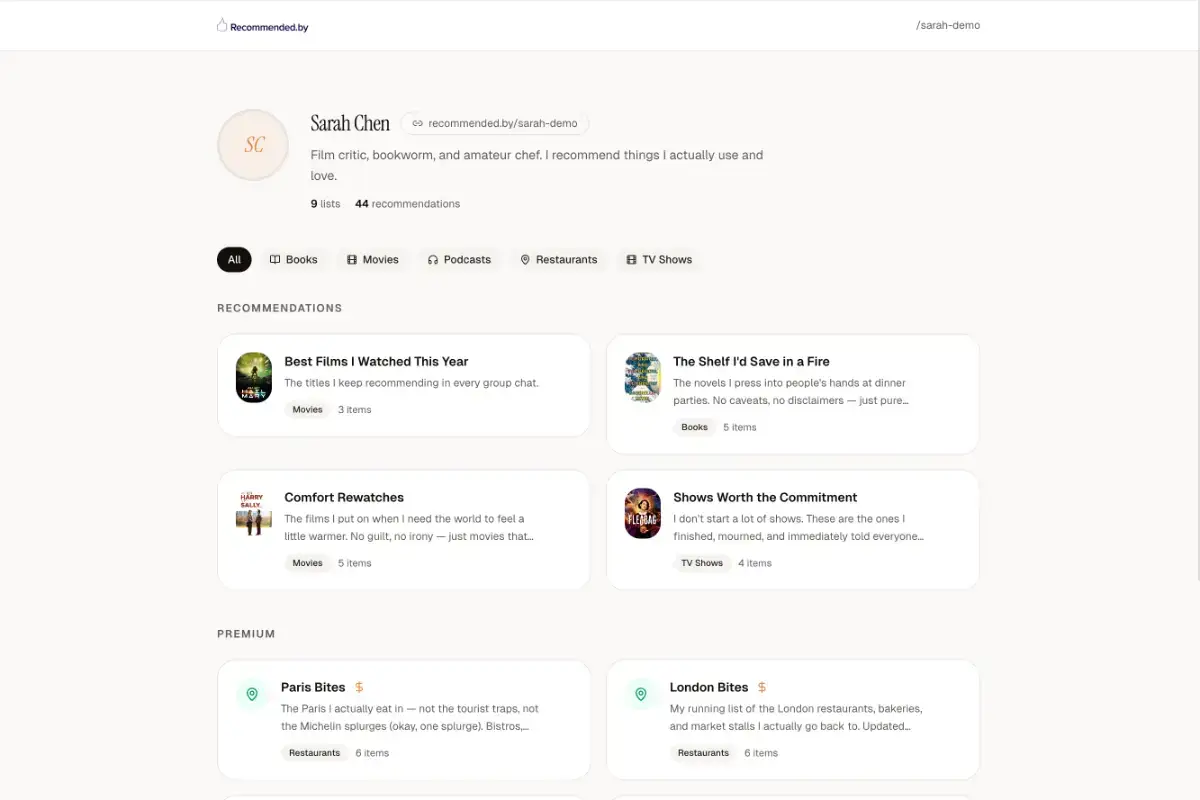Click the SC profile avatar

click(253, 145)
